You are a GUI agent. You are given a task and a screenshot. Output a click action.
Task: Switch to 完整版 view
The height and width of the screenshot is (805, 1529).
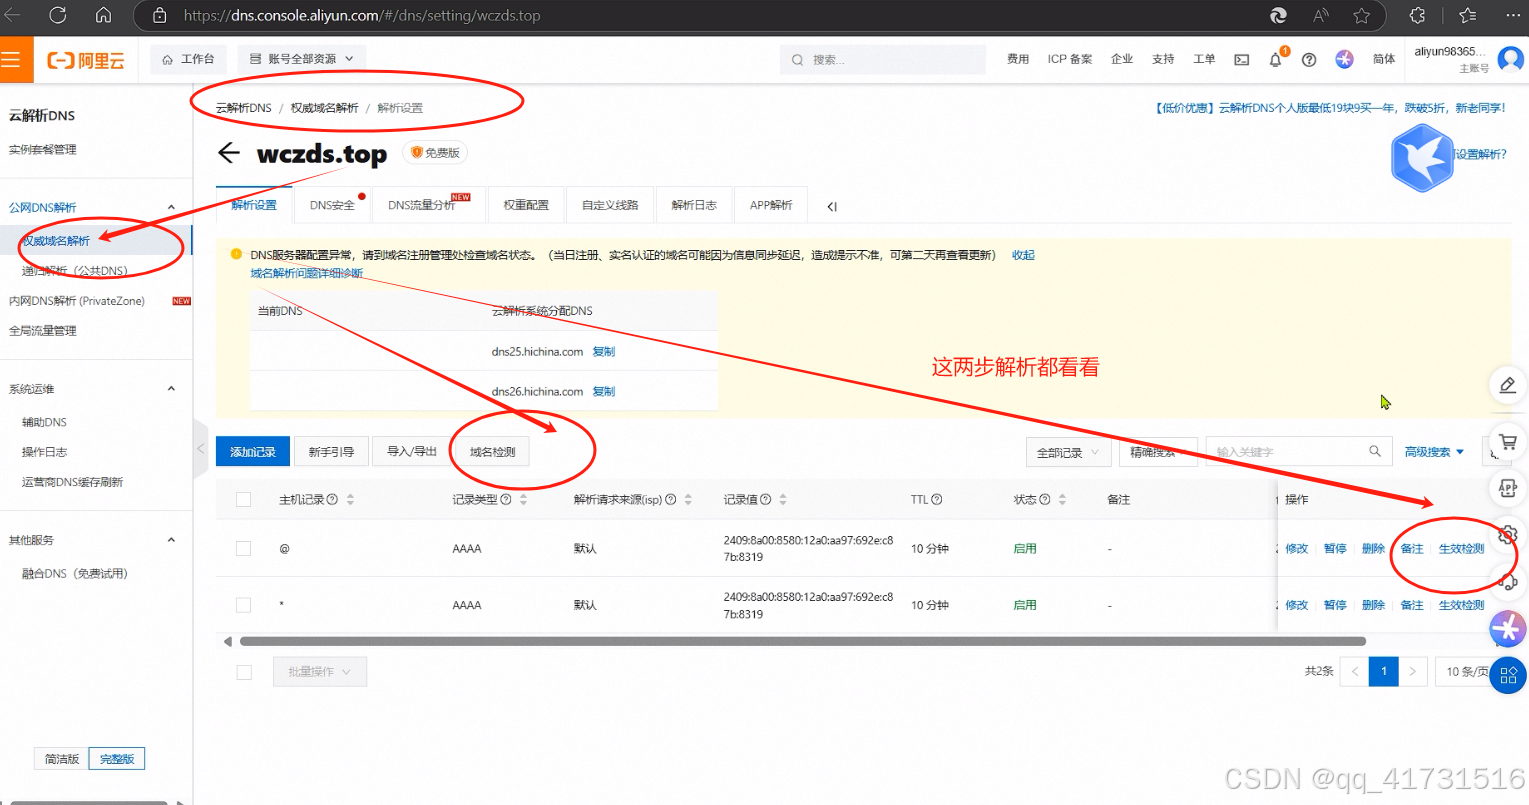(x=117, y=759)
